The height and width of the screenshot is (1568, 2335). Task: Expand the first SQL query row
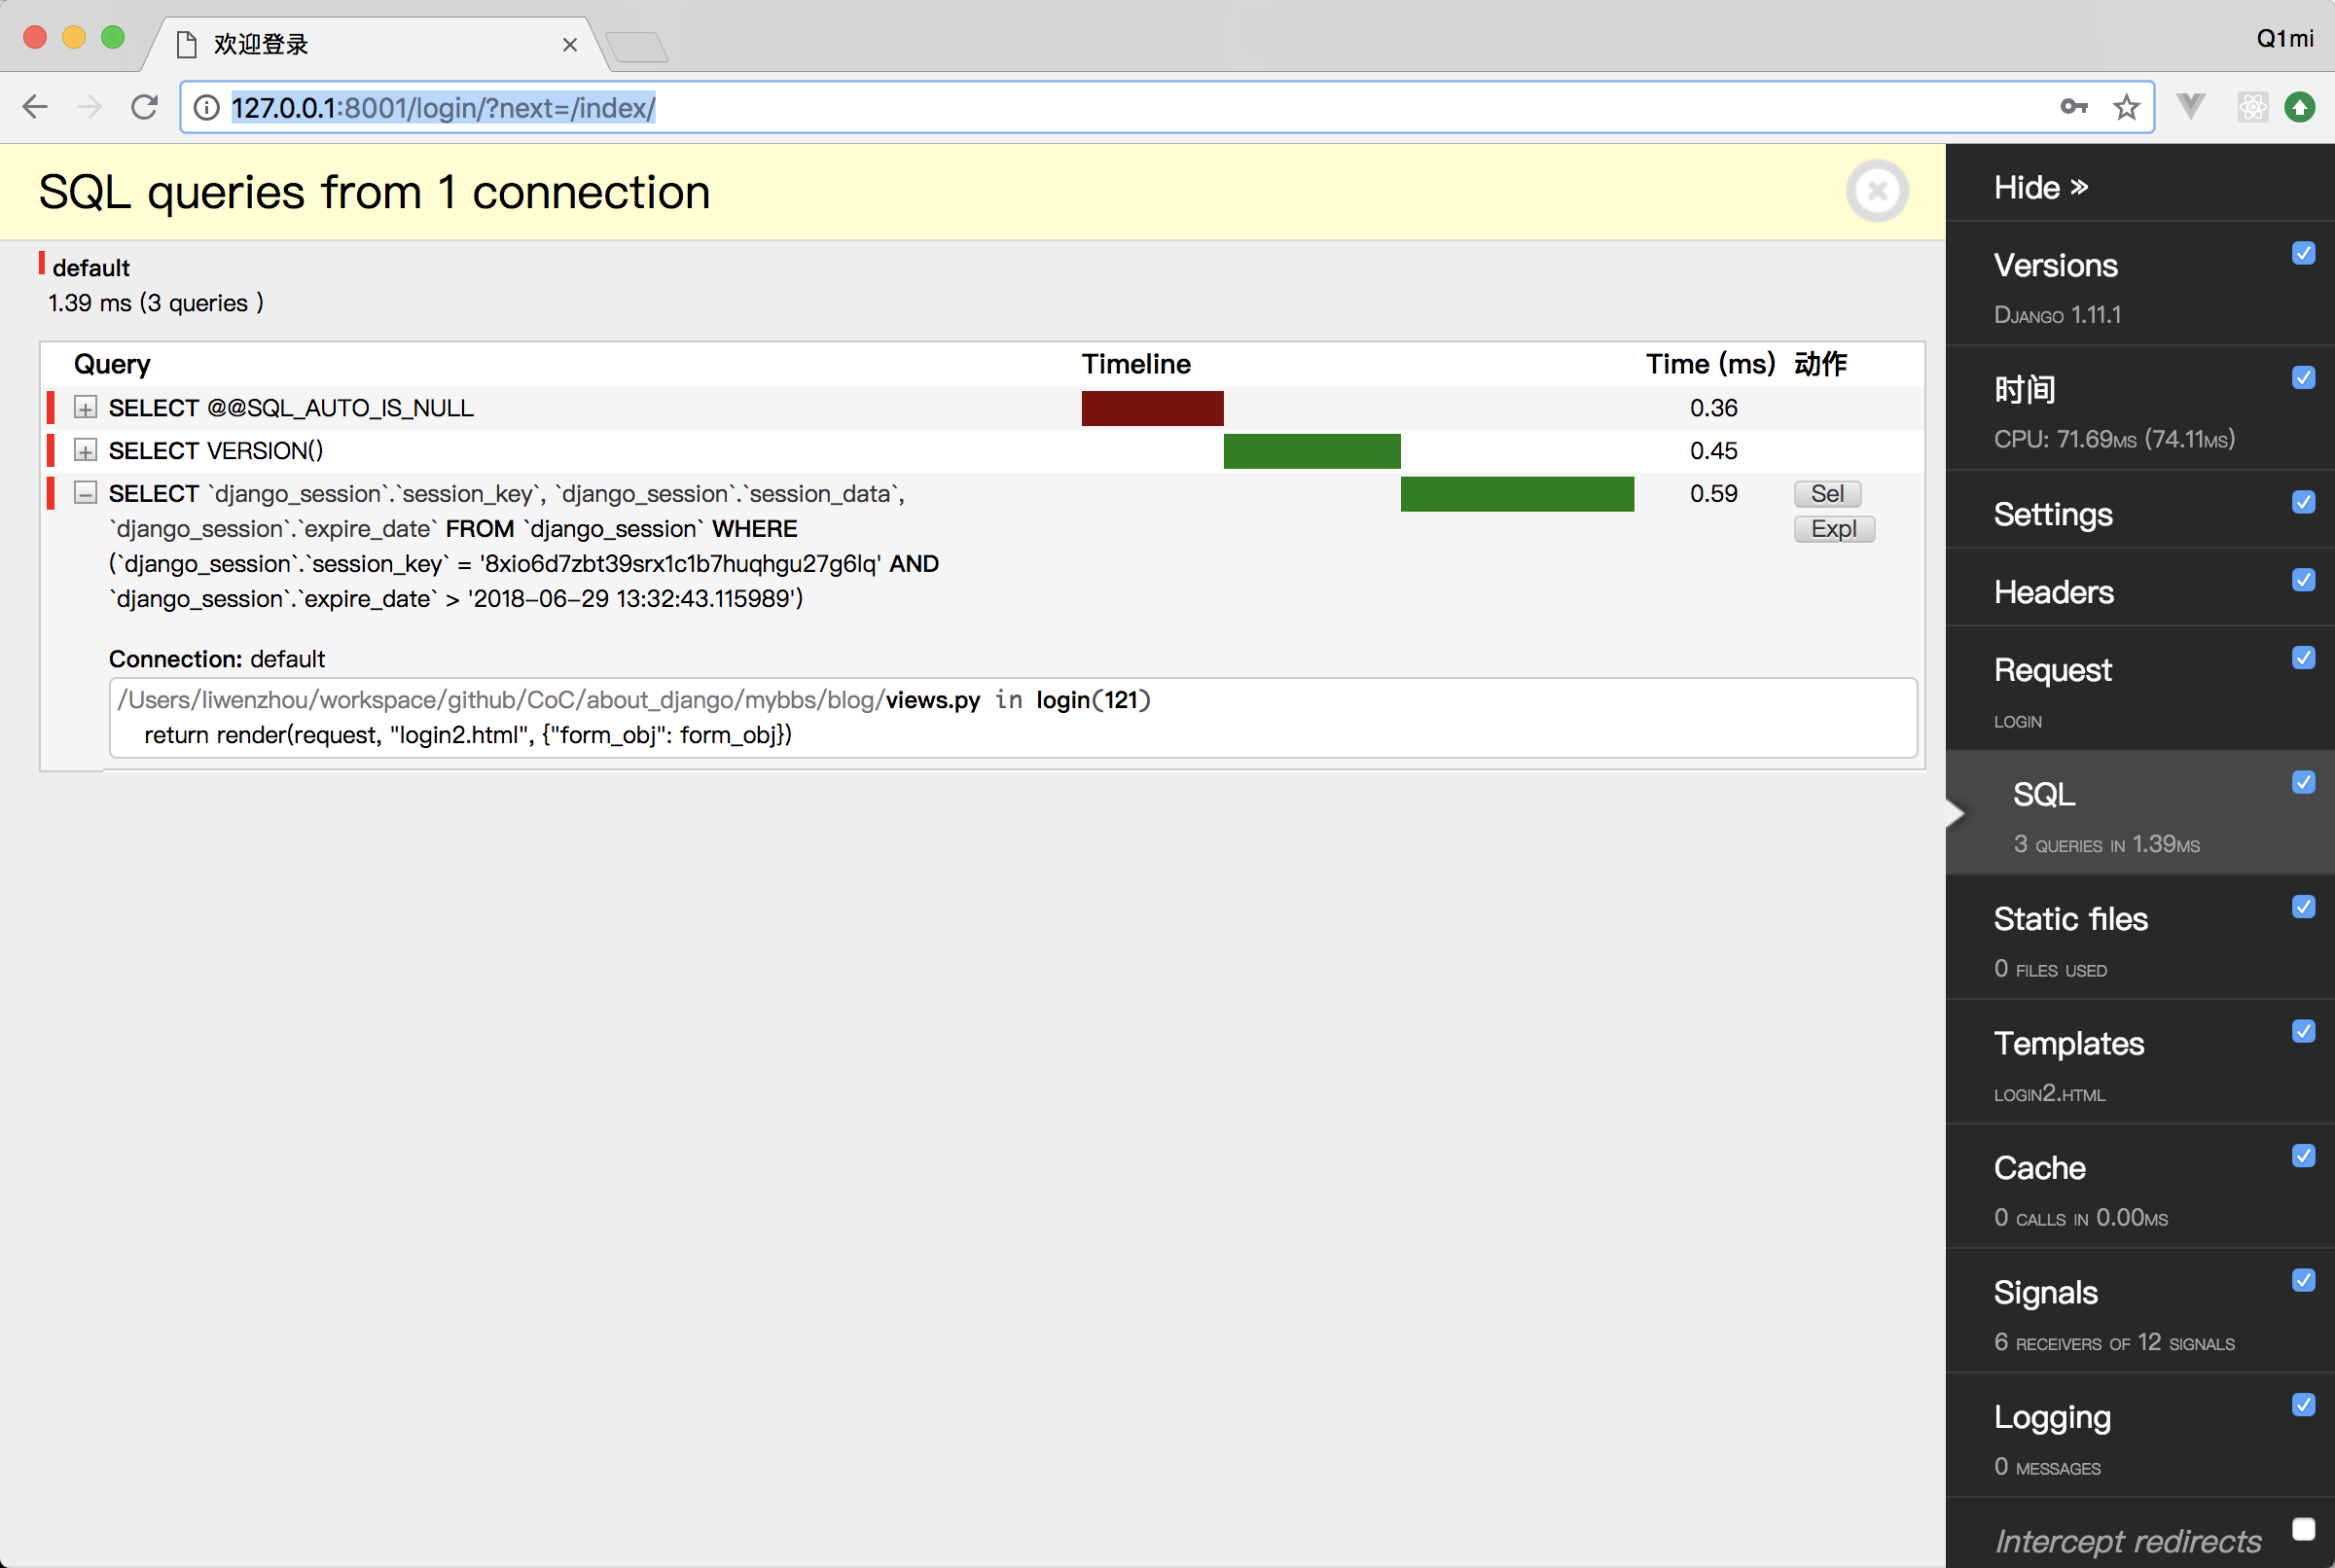tap(84, 406)
